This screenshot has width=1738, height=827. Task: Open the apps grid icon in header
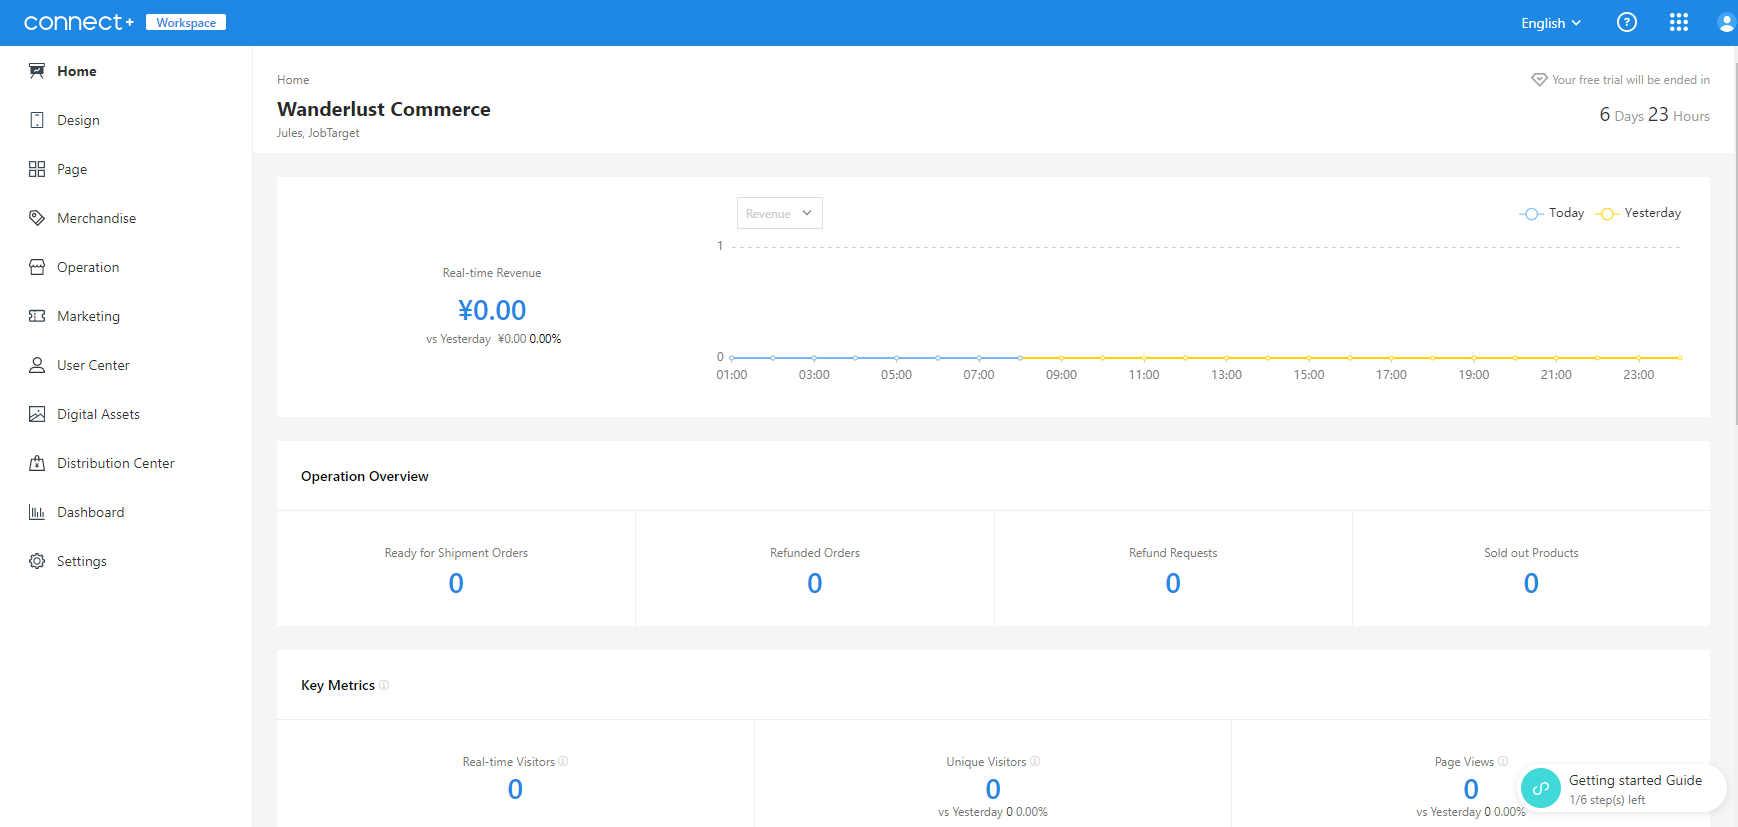1679,22
